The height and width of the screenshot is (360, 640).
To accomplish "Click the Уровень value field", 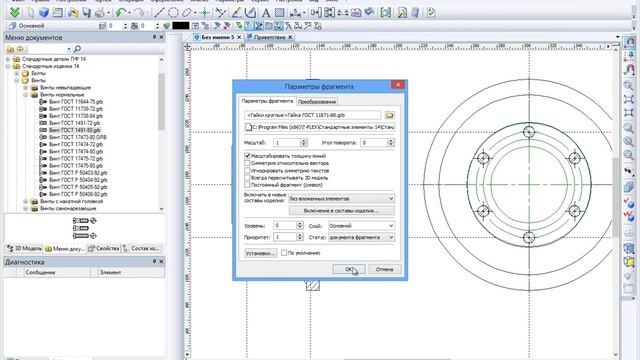I will click(285, 226).
